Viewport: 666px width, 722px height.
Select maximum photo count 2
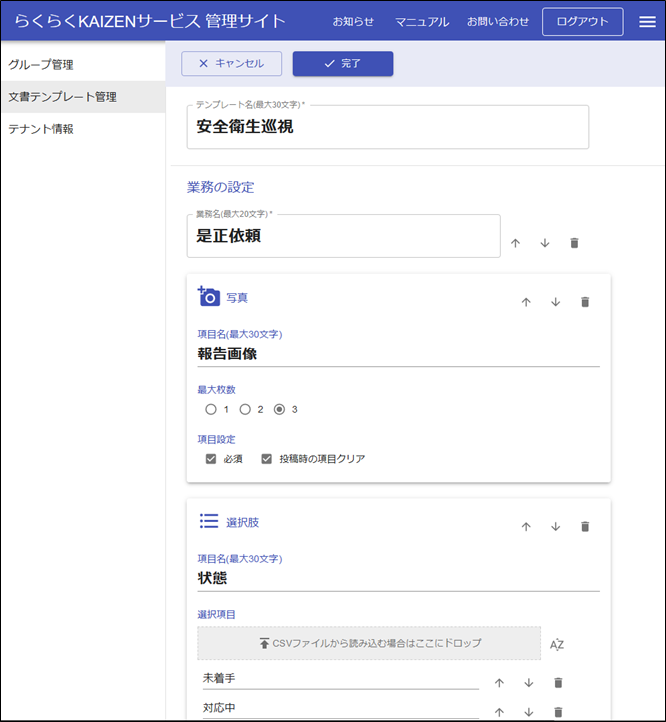pos(245,409)
